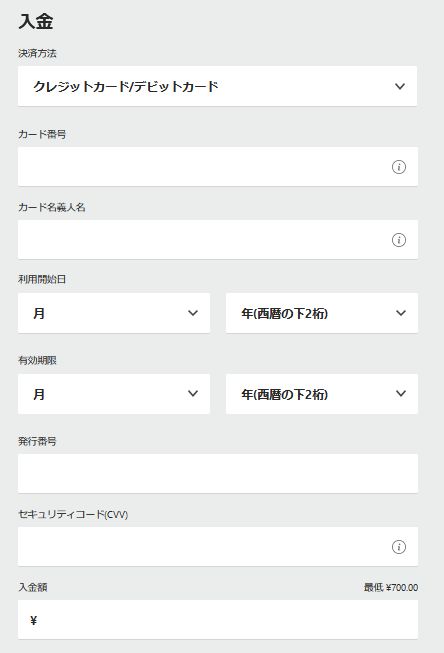Click the info icon in カード番号 field
Image resolution: width=444 pixels, height=653 pixels.
click(399, 167)
